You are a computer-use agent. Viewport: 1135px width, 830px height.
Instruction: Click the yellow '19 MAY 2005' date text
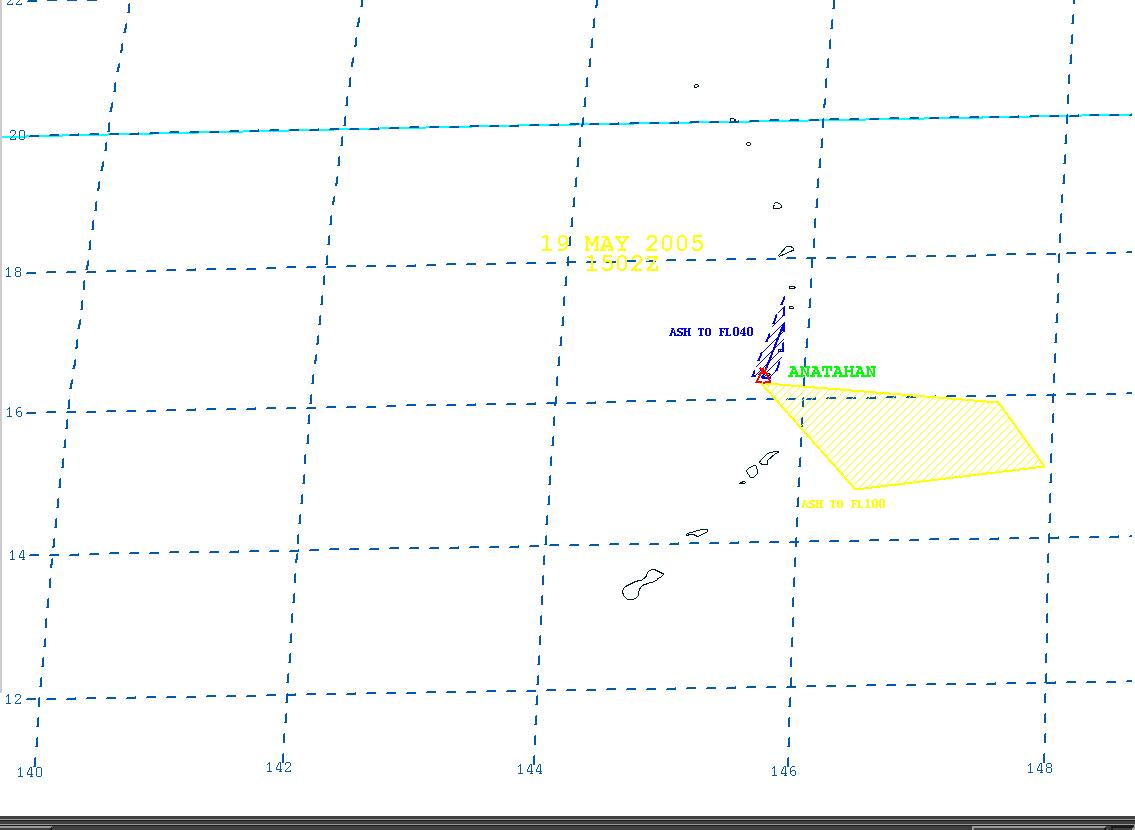623,243
